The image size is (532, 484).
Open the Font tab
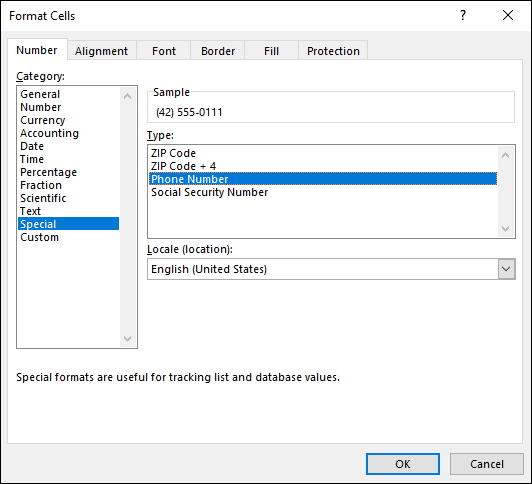tap(164, 51)
